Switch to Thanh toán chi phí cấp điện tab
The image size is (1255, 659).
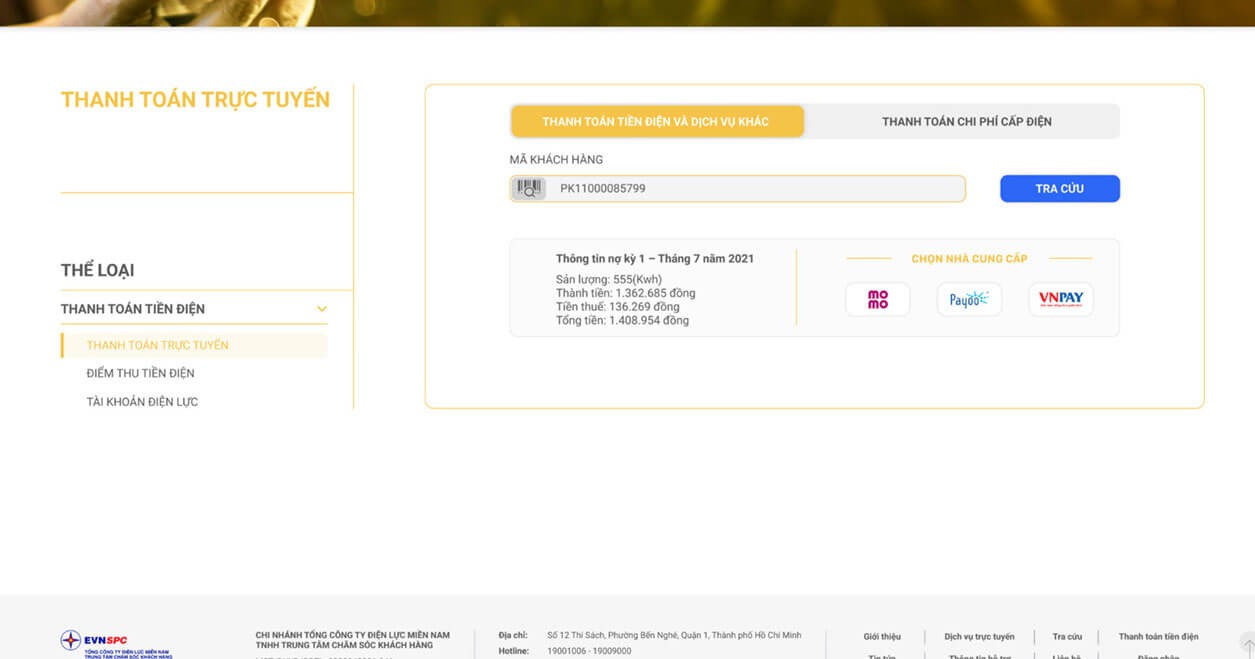(x=966, y=122)
